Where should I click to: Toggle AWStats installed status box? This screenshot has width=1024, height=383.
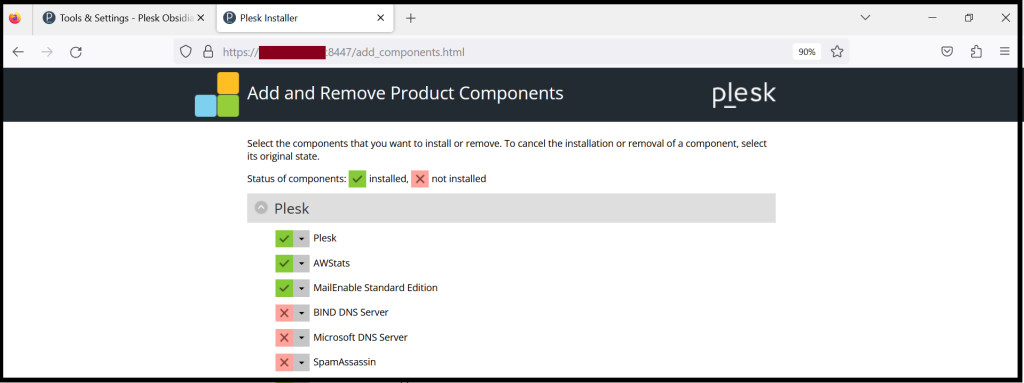[x=284, y=263]
